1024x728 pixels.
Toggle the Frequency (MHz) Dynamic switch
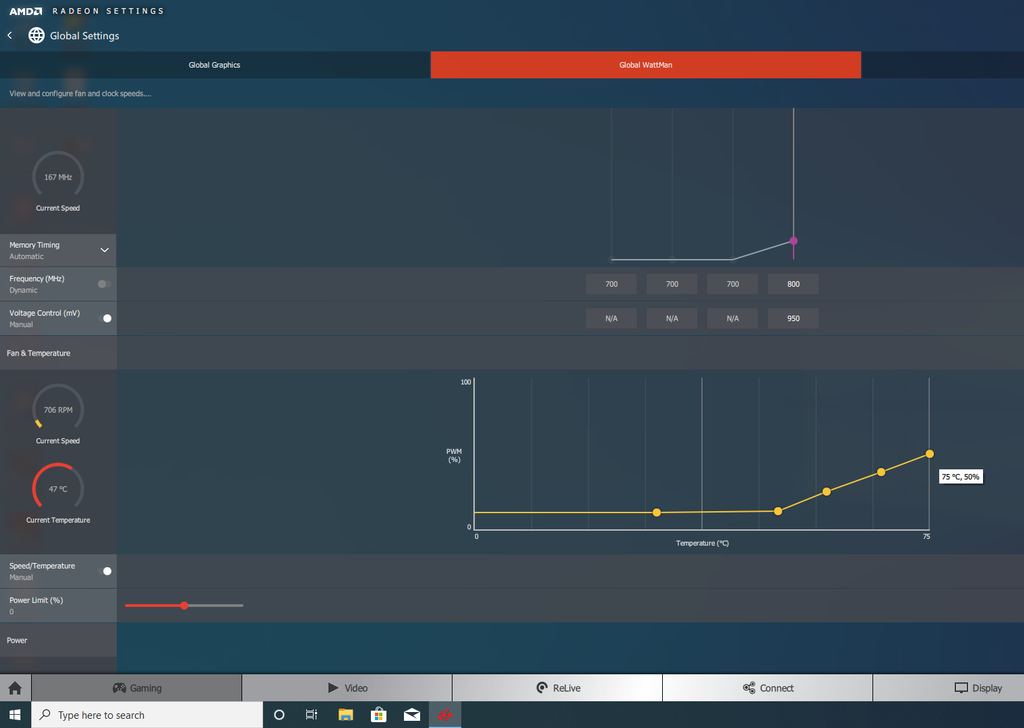(x=104, y=284)
